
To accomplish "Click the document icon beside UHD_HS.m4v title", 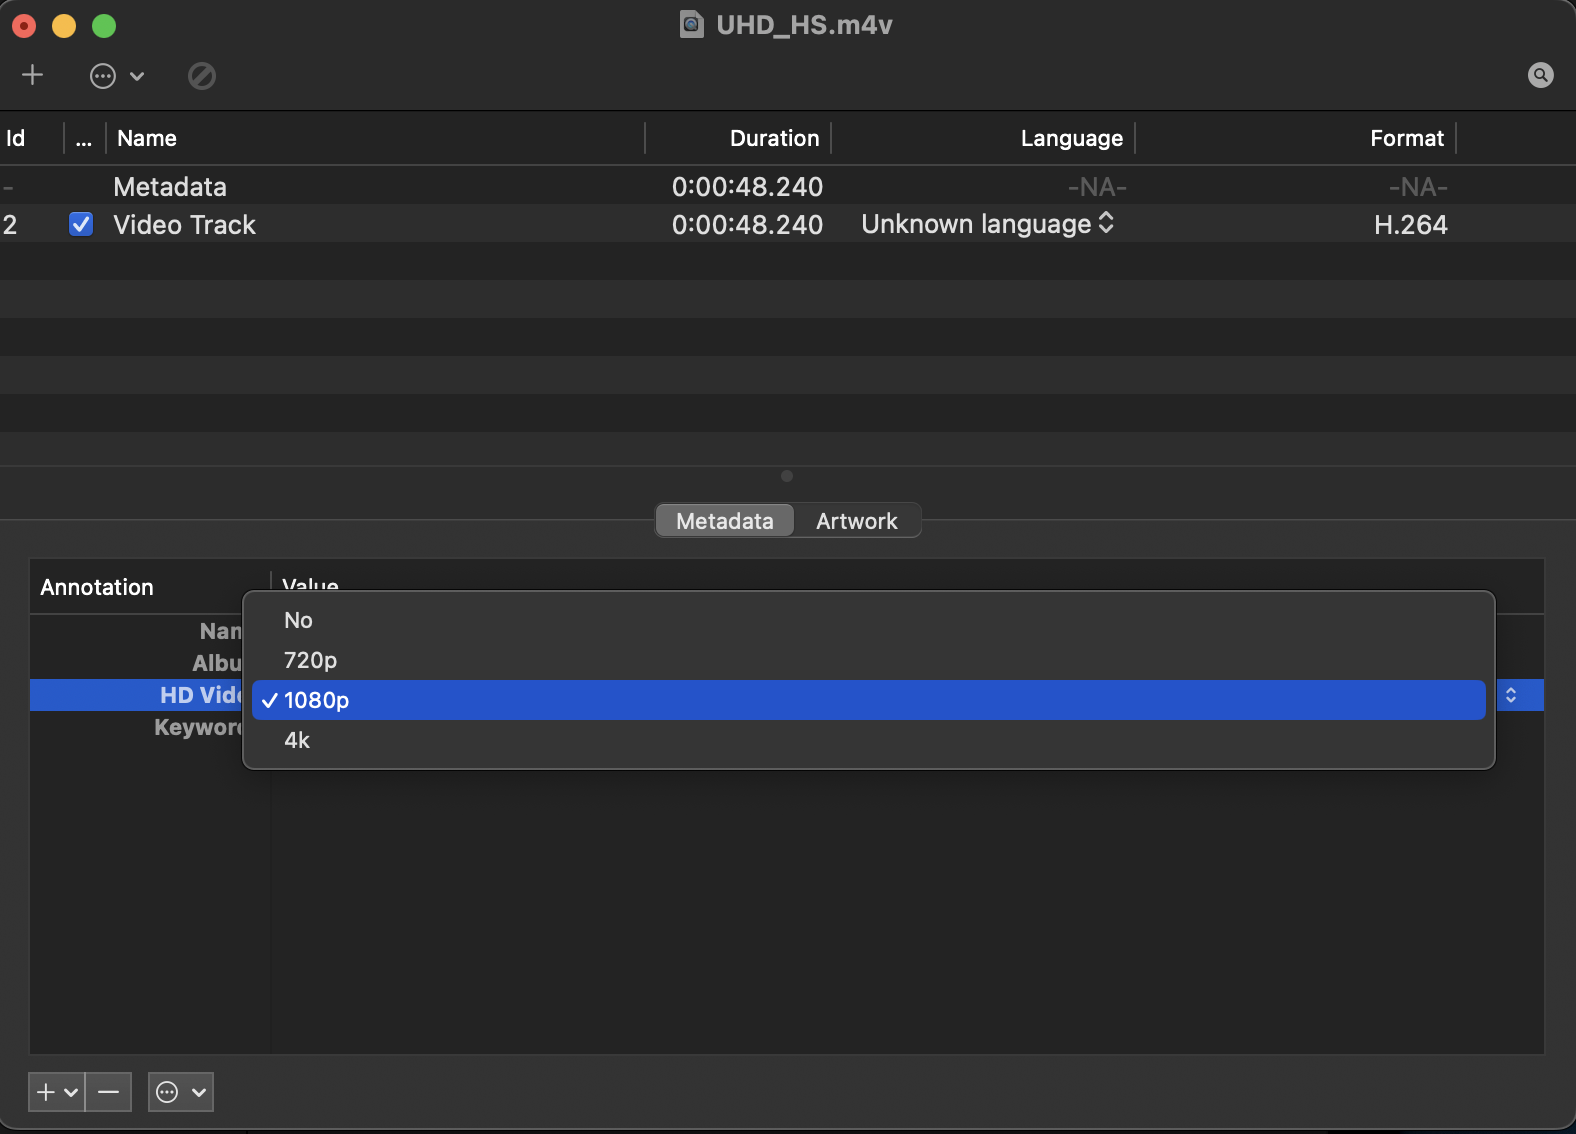I will pos(691,24).
